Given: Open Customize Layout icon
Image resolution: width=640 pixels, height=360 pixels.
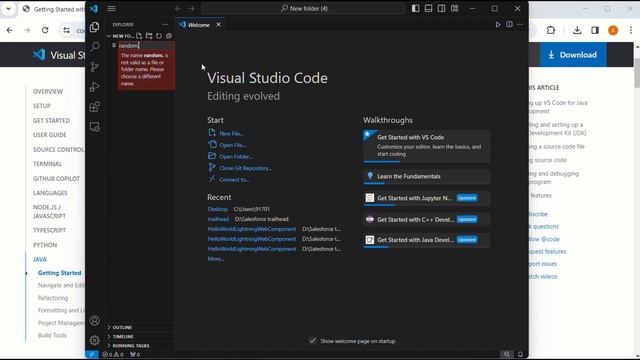Looking at the screenshot, I should [455, 8].
